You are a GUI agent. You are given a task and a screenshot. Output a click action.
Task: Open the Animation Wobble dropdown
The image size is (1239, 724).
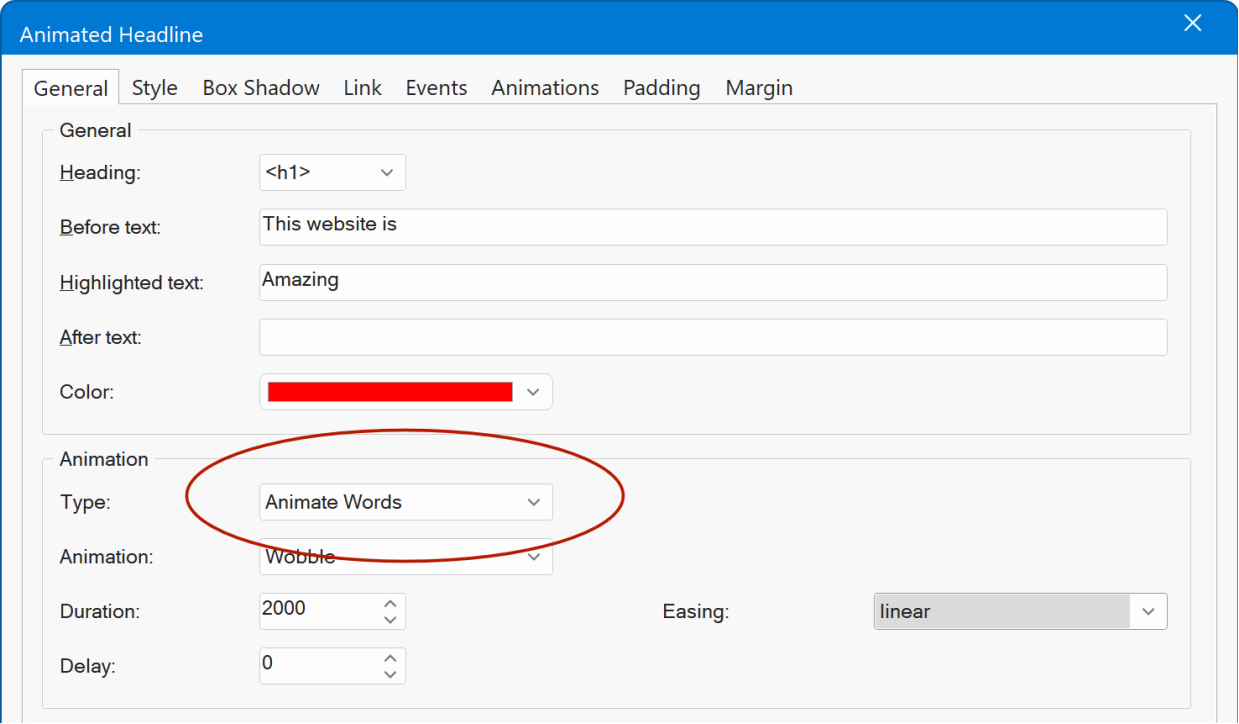coord(533,557)
